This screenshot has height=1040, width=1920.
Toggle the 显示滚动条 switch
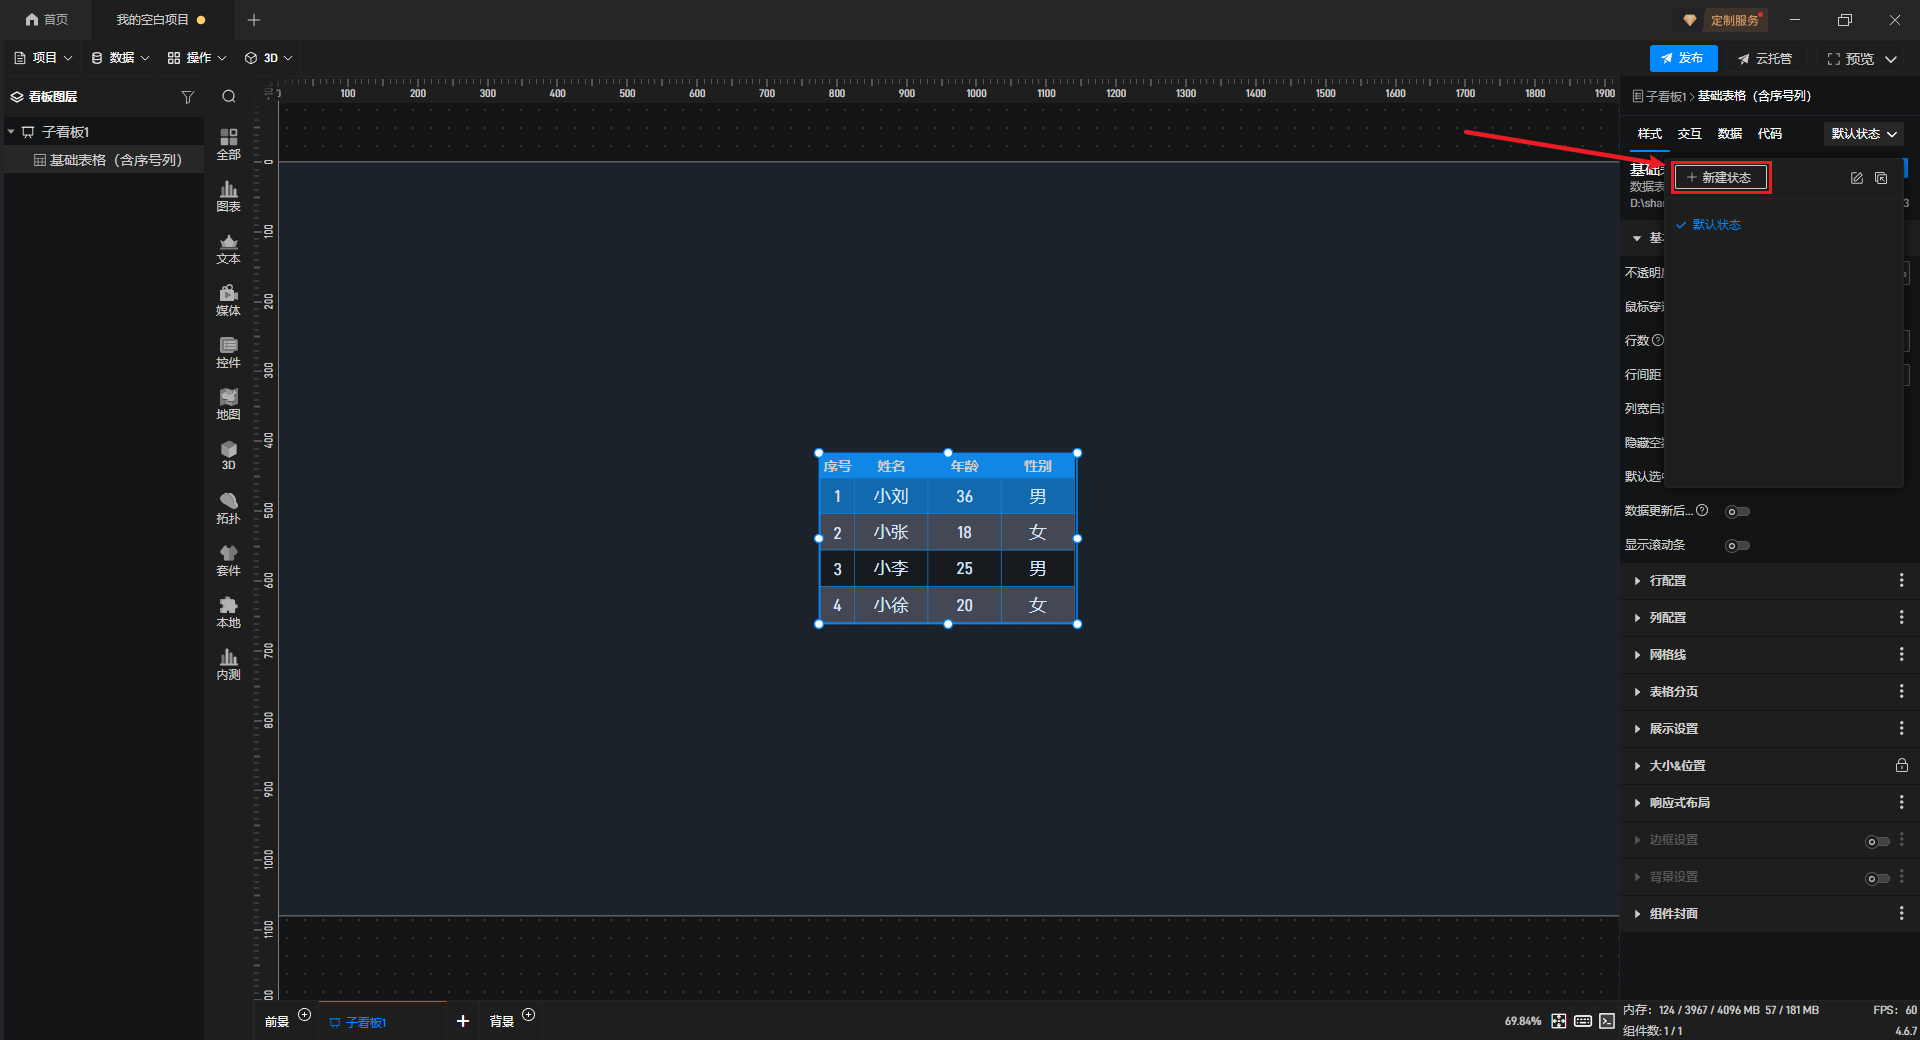click(x=1737, y=545)
